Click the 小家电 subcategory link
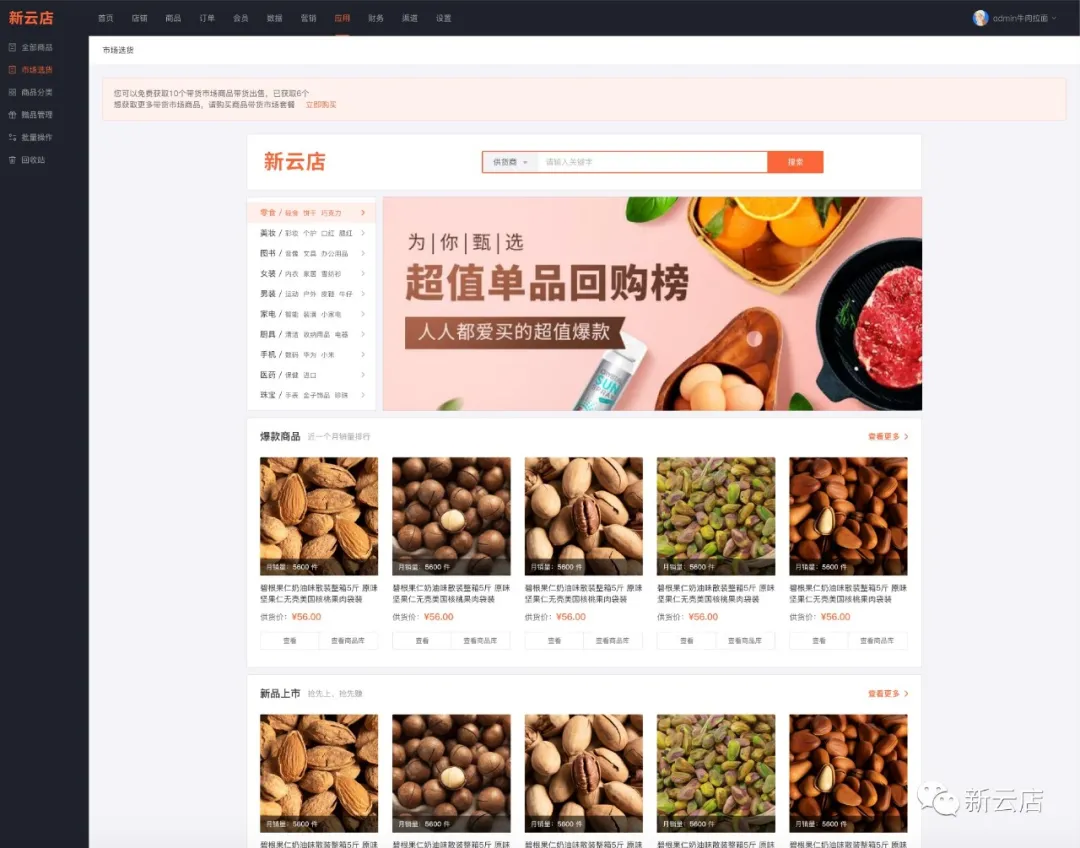The height and width of the screenshot is (848, 1080). tap(331, 314)
